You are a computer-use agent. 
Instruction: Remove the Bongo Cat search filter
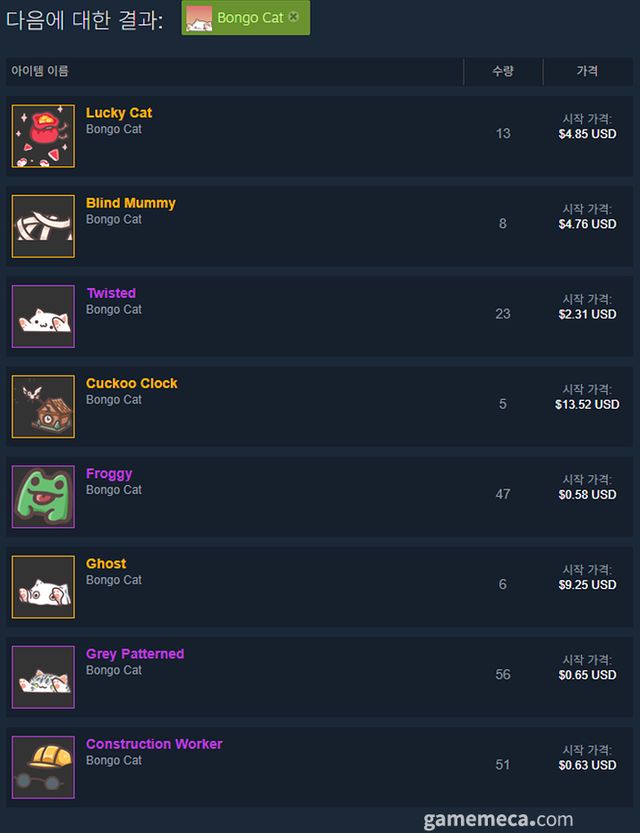tap(293, 18)
